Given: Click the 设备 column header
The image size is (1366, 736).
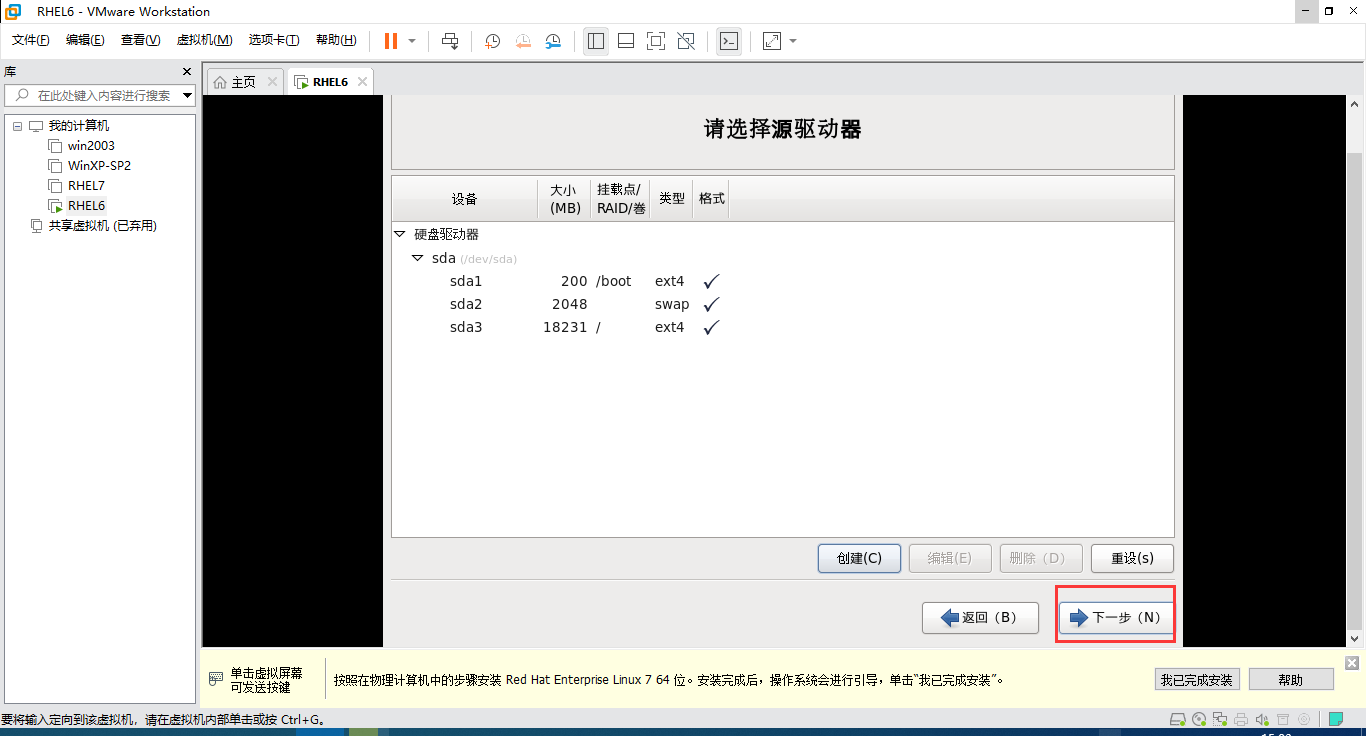Looking at the screenshot, I should pos(465,199).
